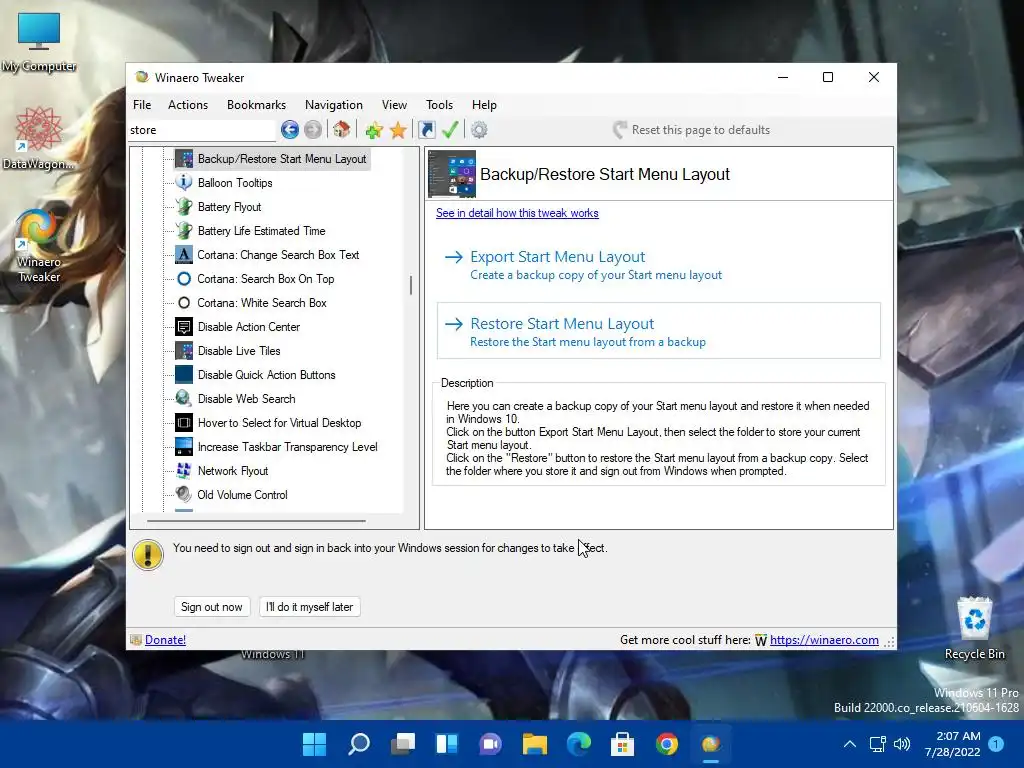Click the blue Back navigation arrow

click(290, 130)
